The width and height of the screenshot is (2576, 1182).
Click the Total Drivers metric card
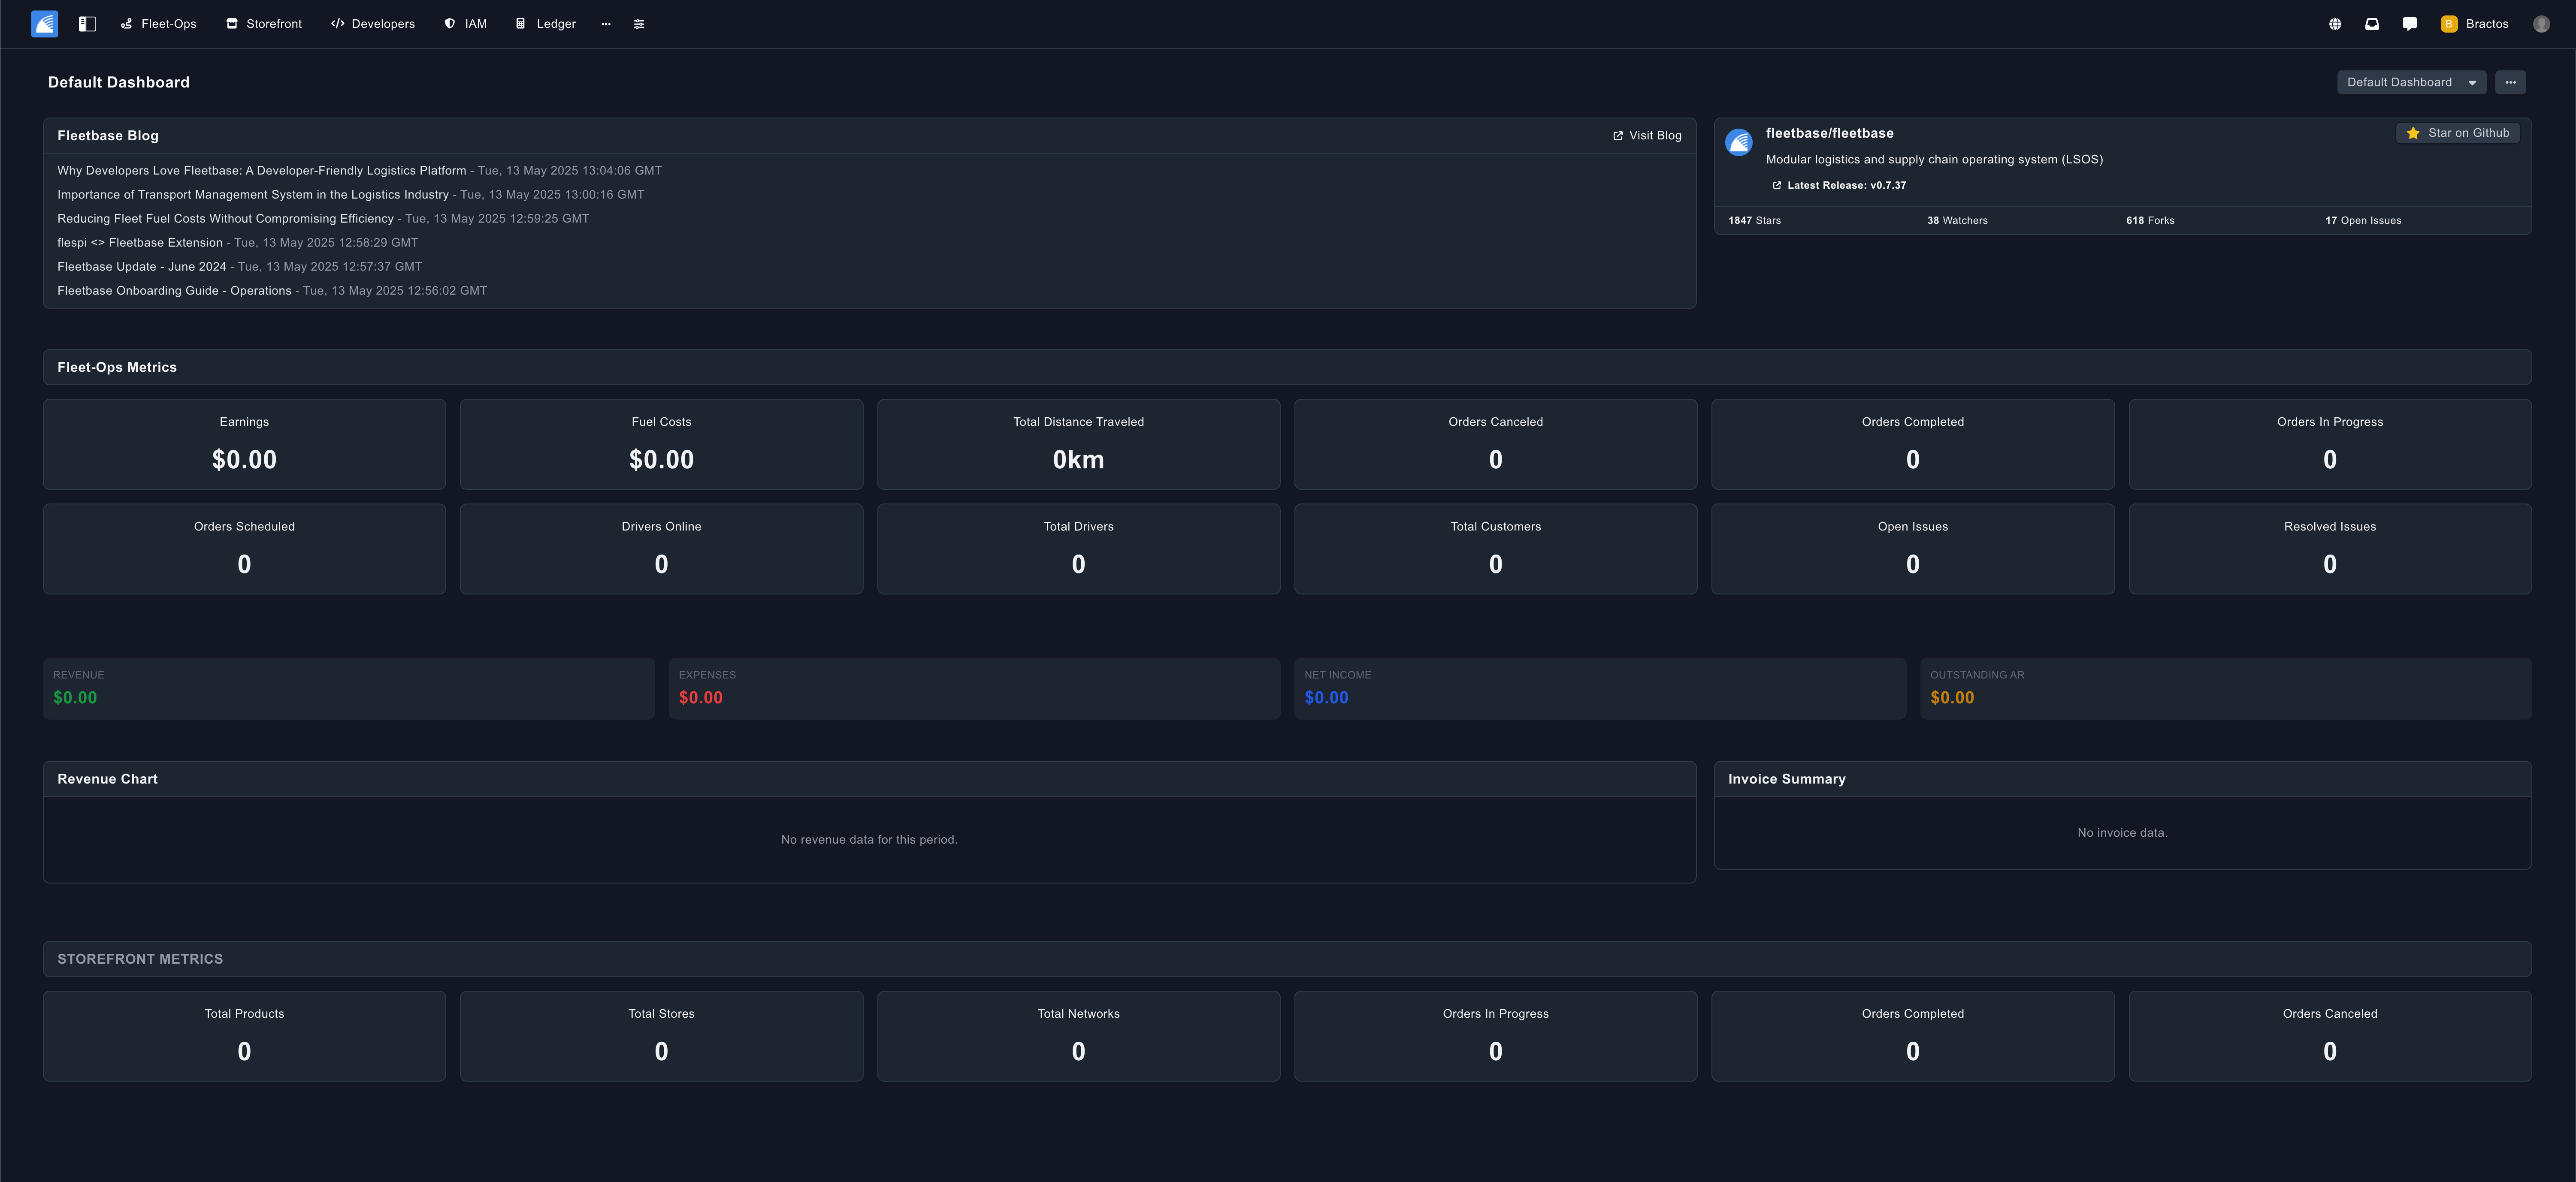coord(1078,549)
